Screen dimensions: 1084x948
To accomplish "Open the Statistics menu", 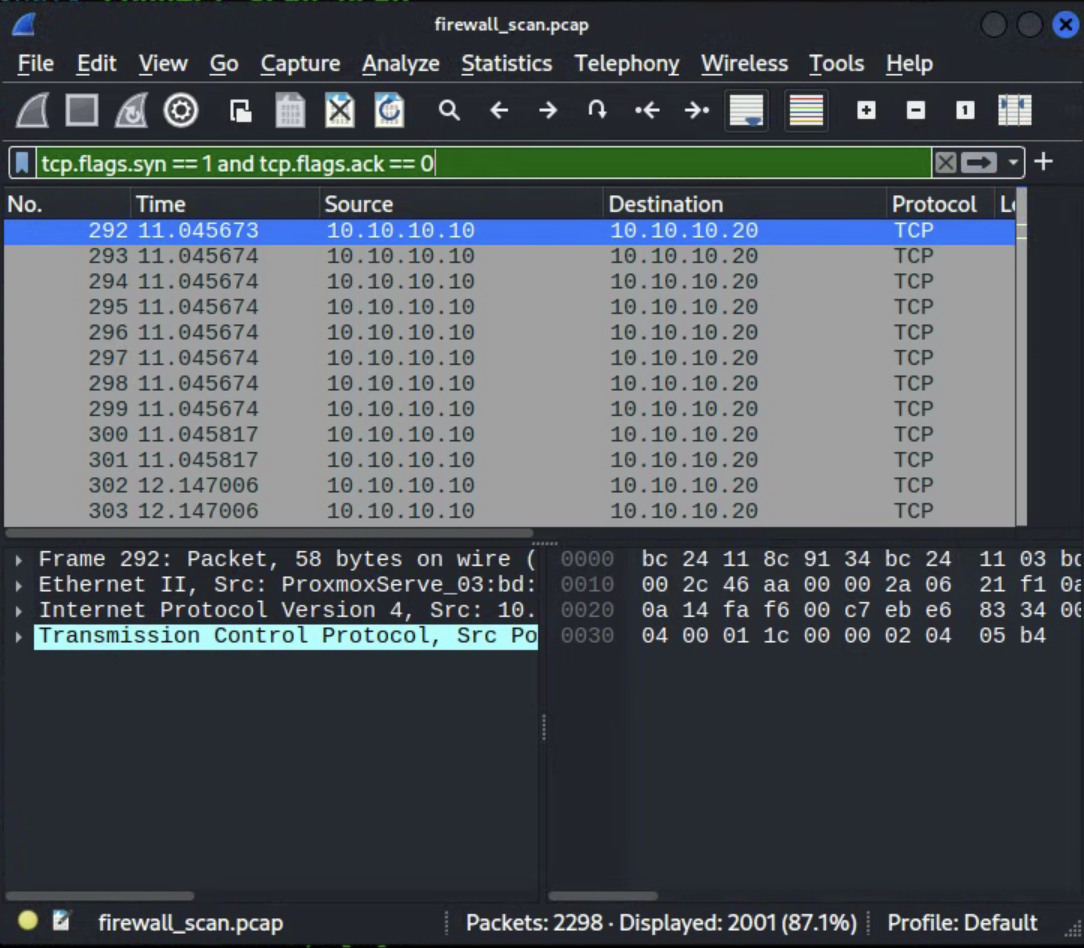I will 507,63.
